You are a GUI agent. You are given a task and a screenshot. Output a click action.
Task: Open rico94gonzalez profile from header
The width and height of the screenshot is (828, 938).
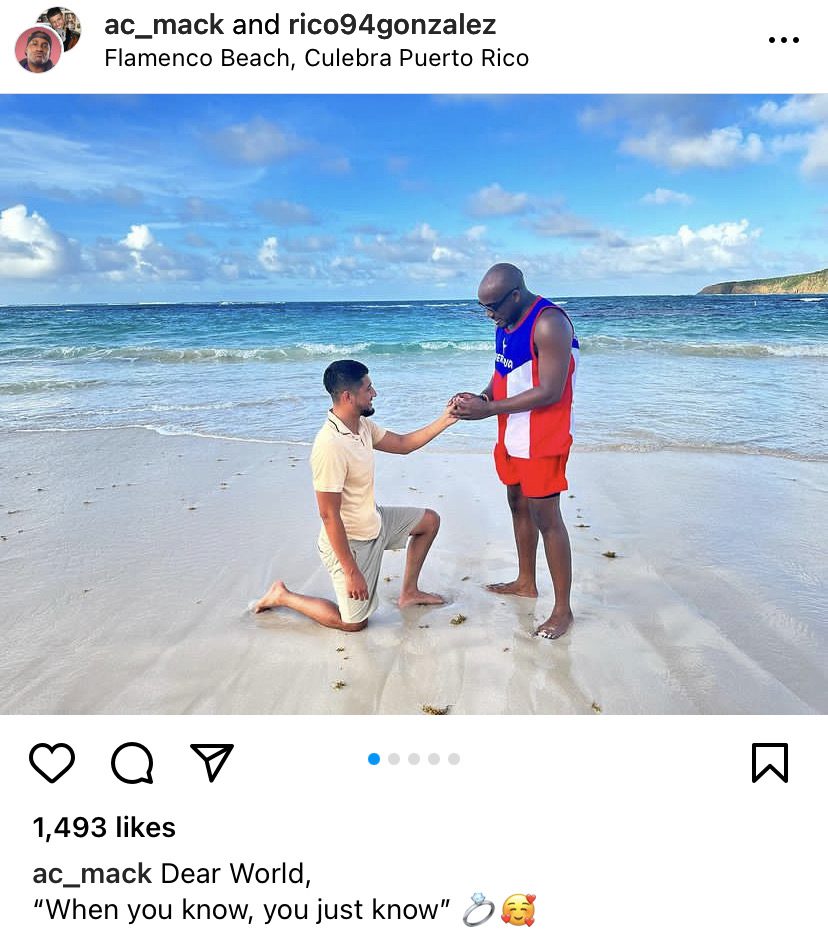(x=392, y=25)
